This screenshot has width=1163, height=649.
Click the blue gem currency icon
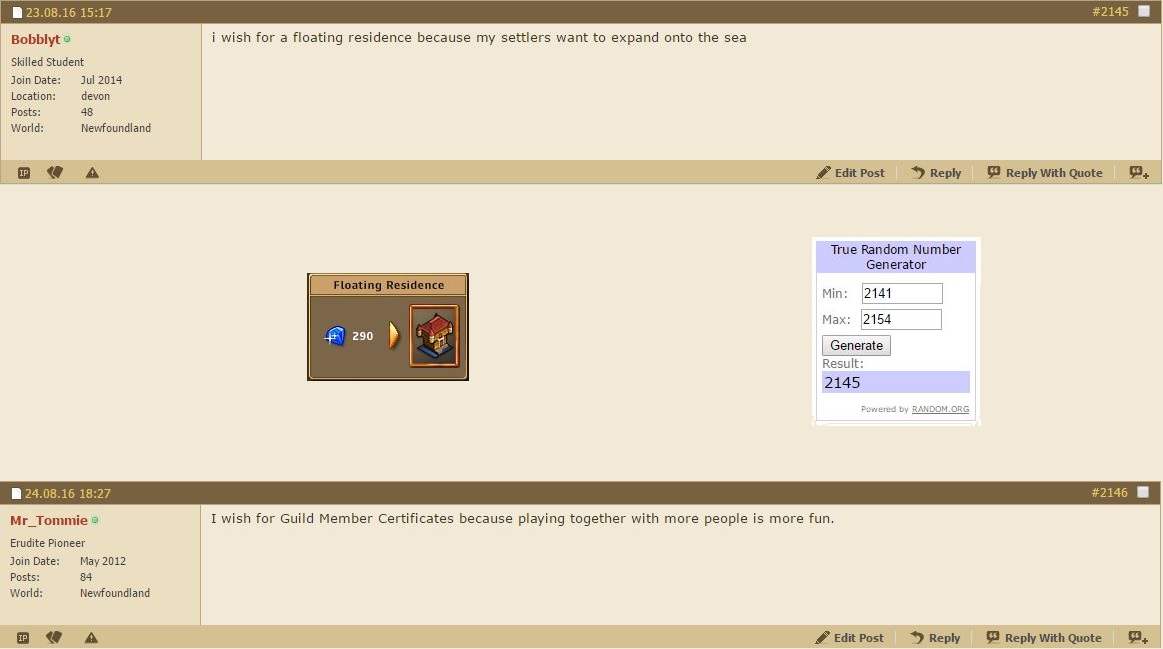(335, 336)
